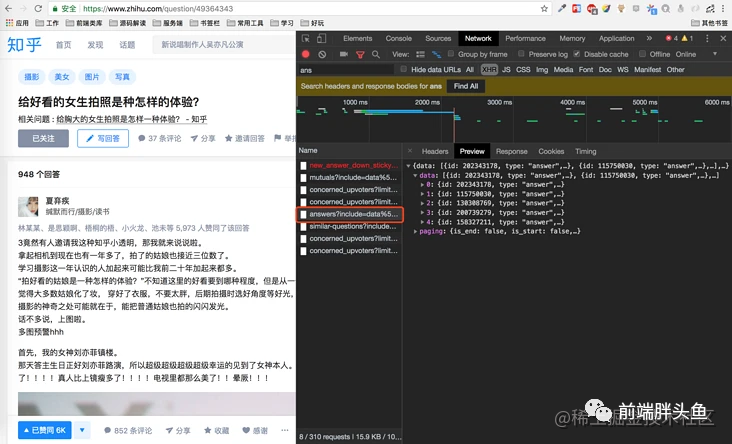The width and height of the screenshot is (732, 444).
Task: Click the comment icon for 852 条评论
Action: 107,430
